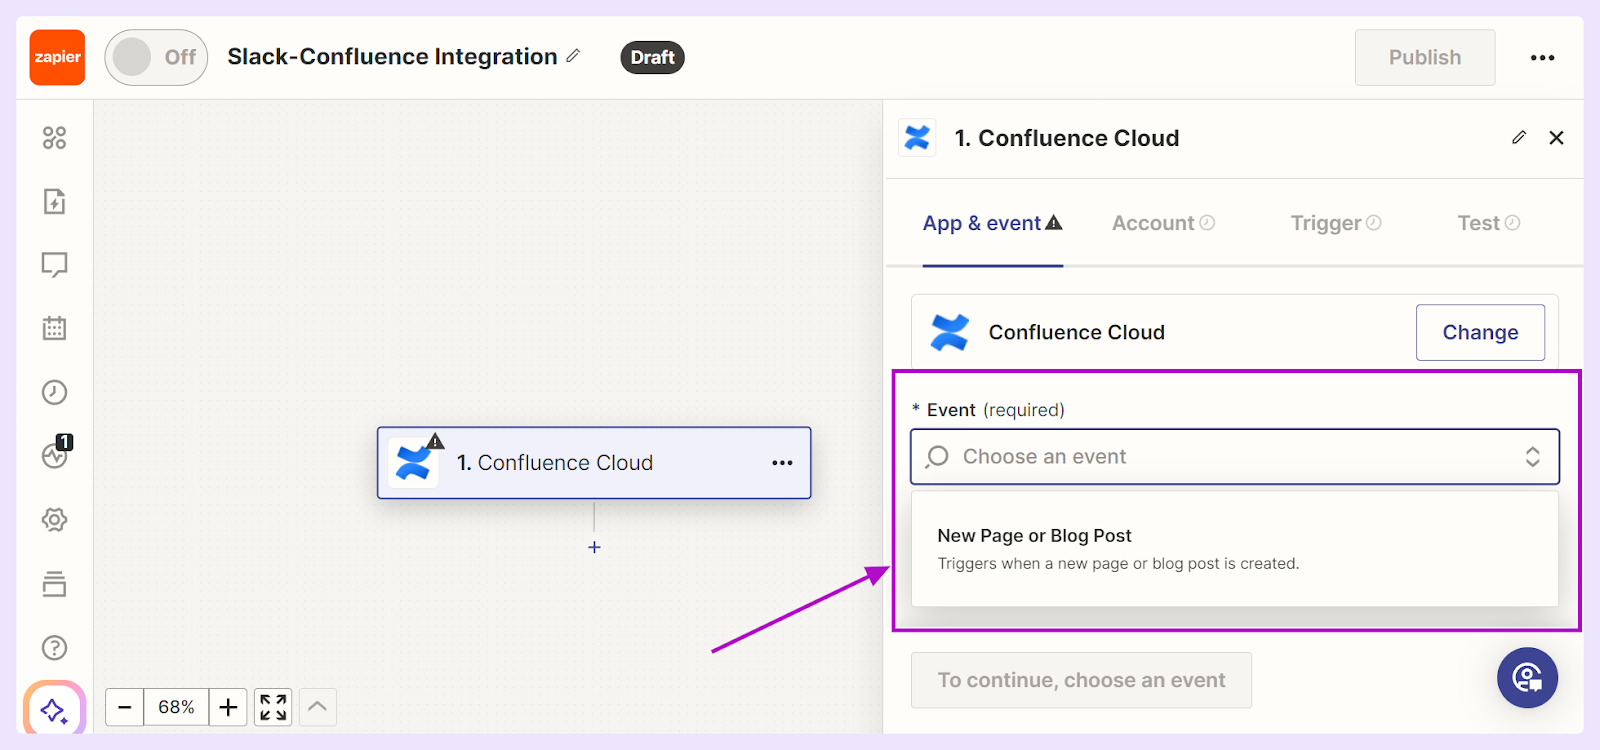Open the top-right more options menu
1600x750 pixels.
pos(1542,57)
